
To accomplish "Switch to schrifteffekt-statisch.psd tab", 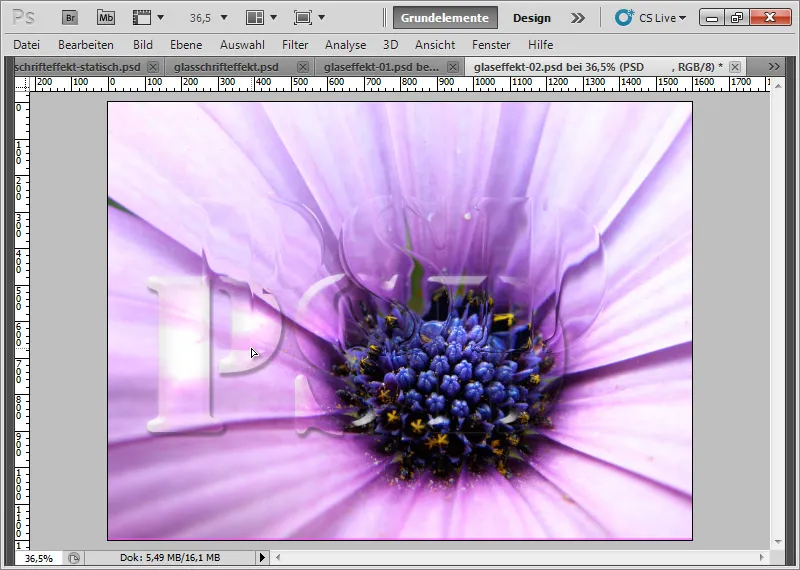I will [78, 67].
